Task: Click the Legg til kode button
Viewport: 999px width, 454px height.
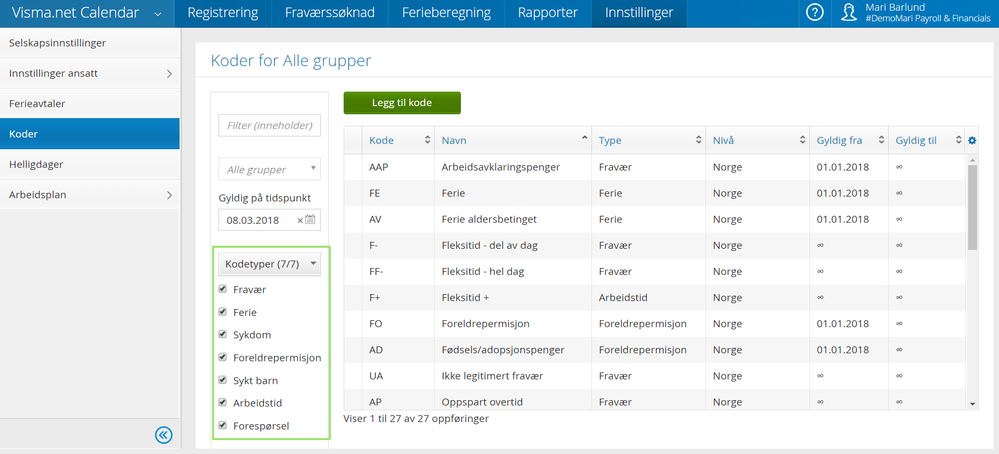Action: click(x=401, y=103)
